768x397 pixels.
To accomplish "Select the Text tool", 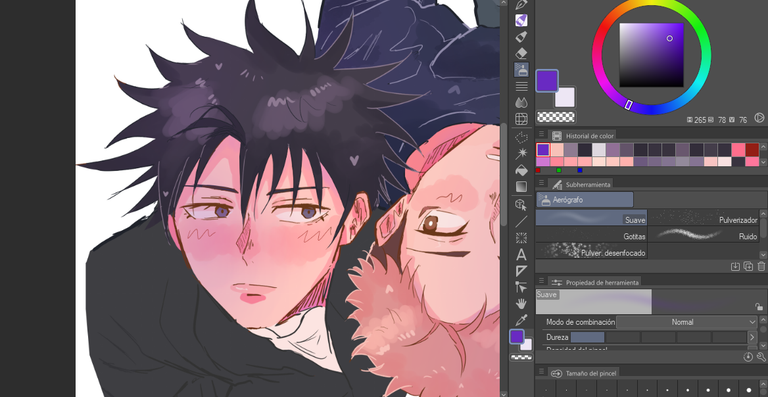I will (x=522, y=255).
